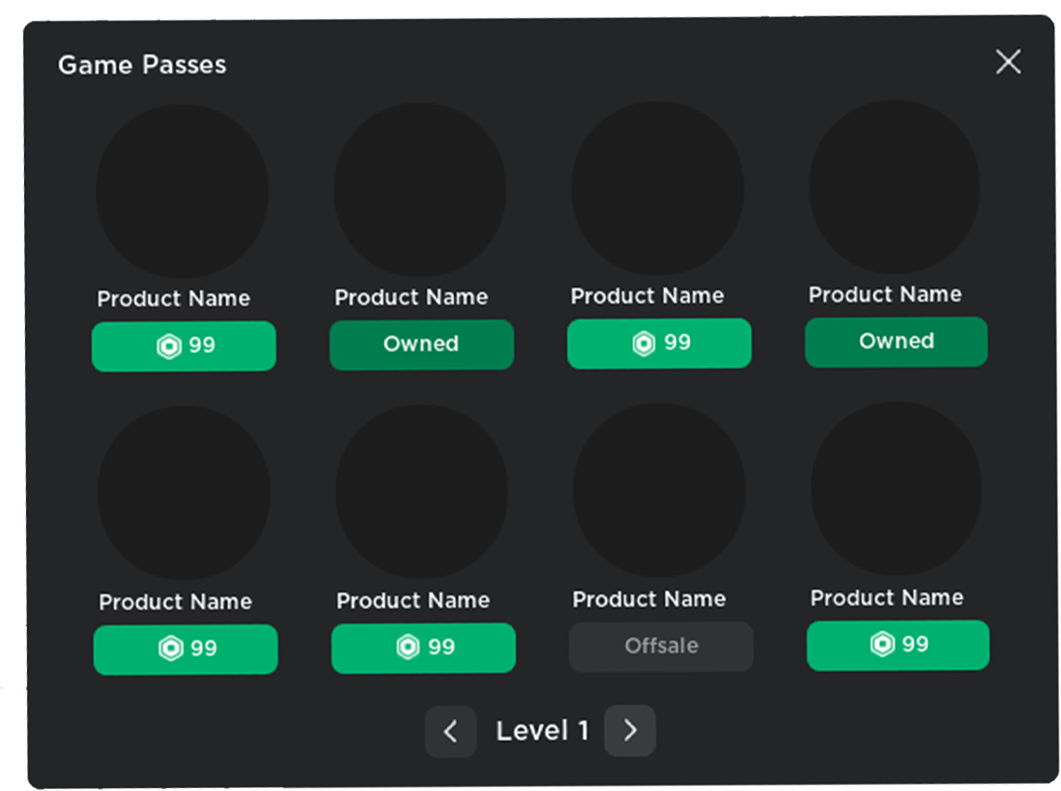This screenshot has height=791, width=1061.
Task: Select the bottom-left game pass thumbnail
Action: (184, 493)
